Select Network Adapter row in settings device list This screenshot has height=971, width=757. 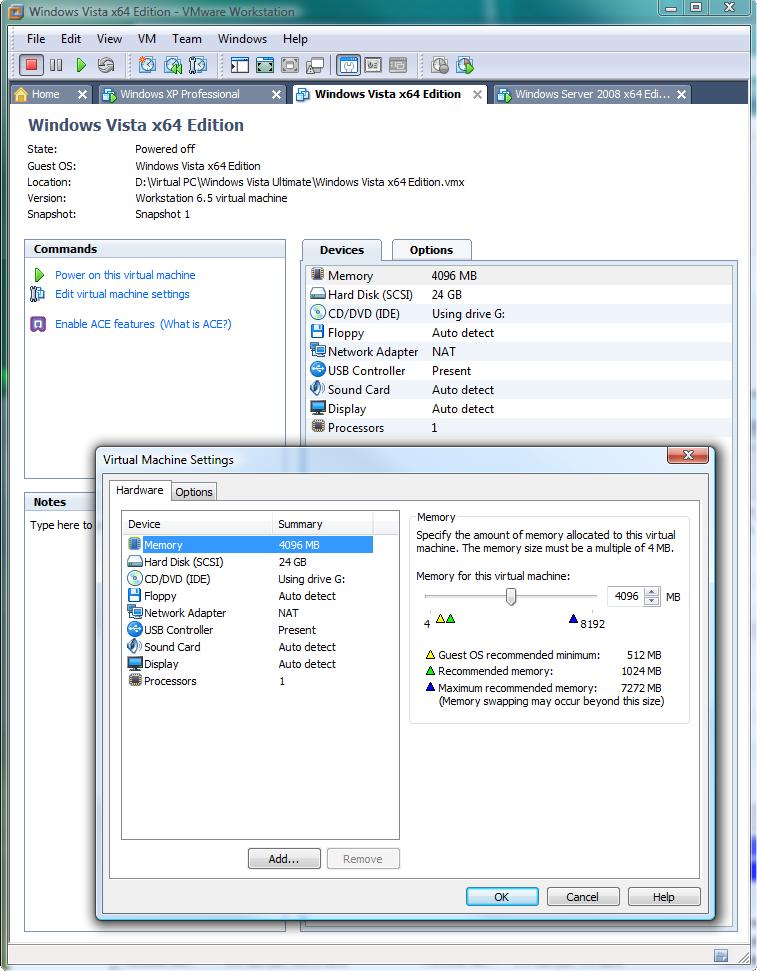click(248, 613)
